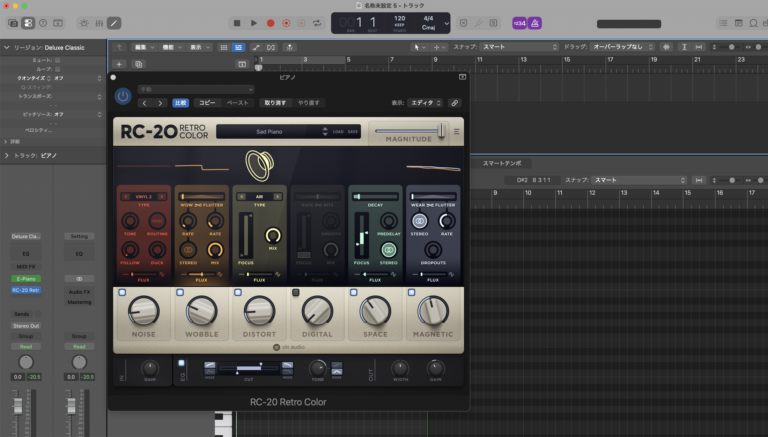Click the Stop transport button
This screenshot has width=768, height=437.
point(237,23)
